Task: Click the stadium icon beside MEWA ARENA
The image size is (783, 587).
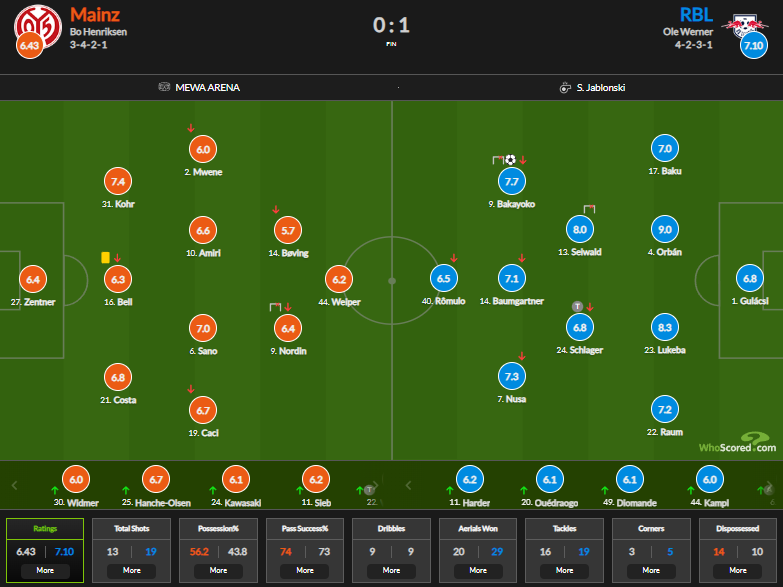Action: click(x=164, y=87)
